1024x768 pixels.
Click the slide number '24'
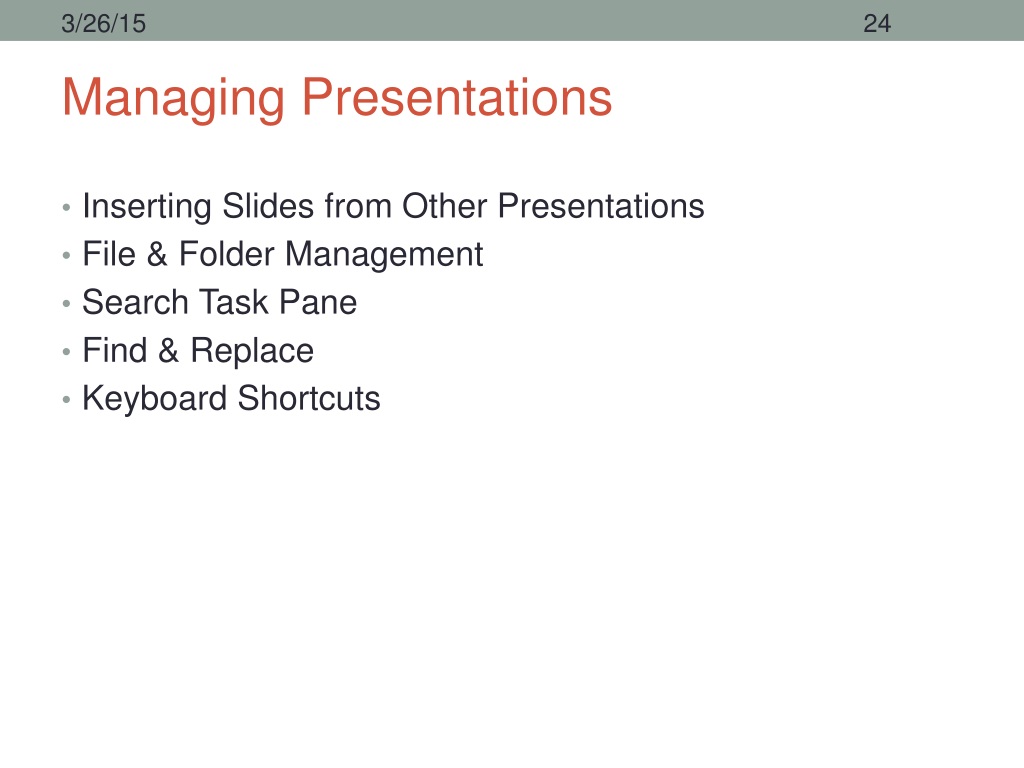coord(877,24)
